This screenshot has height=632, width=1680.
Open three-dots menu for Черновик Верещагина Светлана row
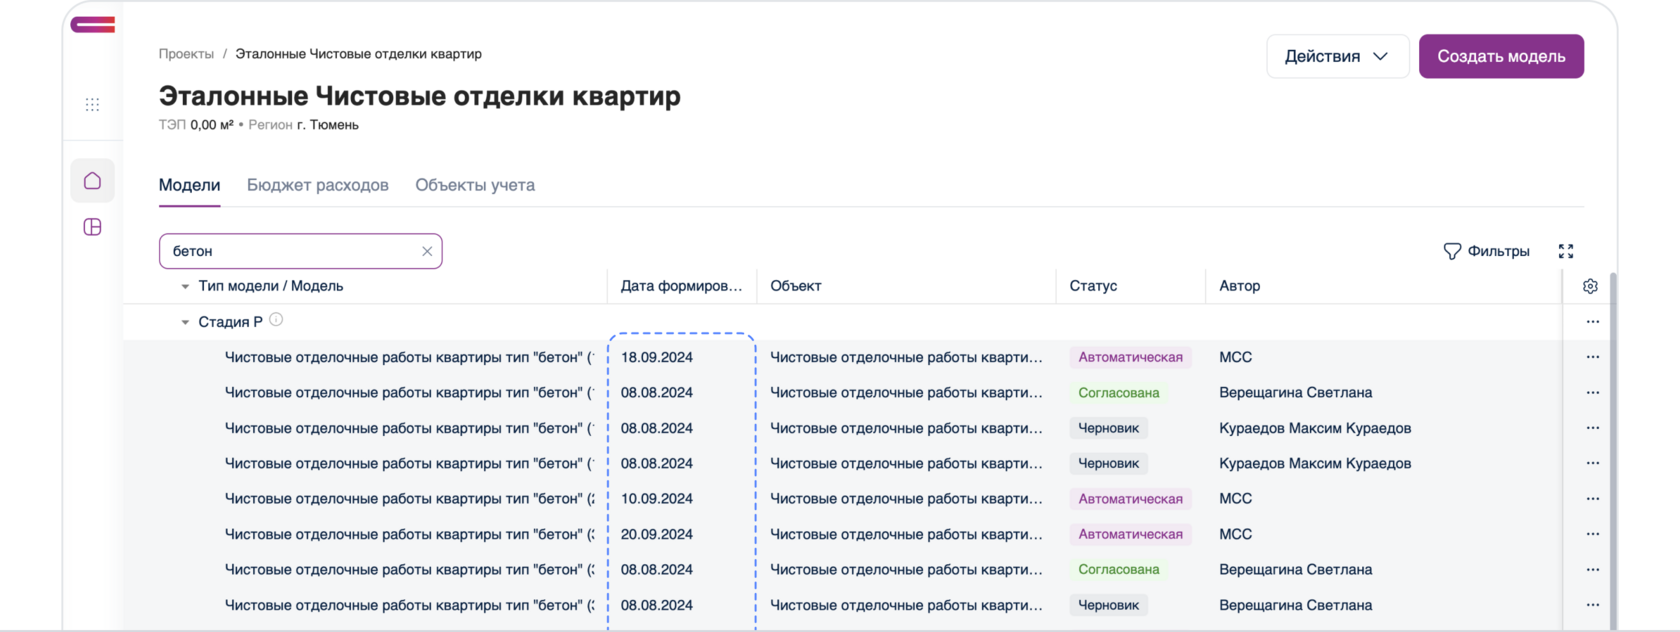coord(1593,605)
